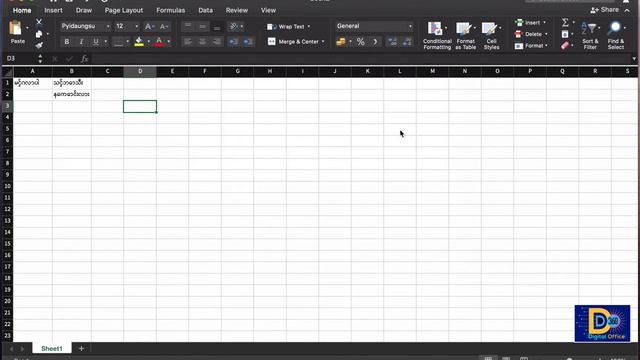Add new sheet with plus button
Screen dimensions: 640x360
pyautogui.click(x=81, y=349)
